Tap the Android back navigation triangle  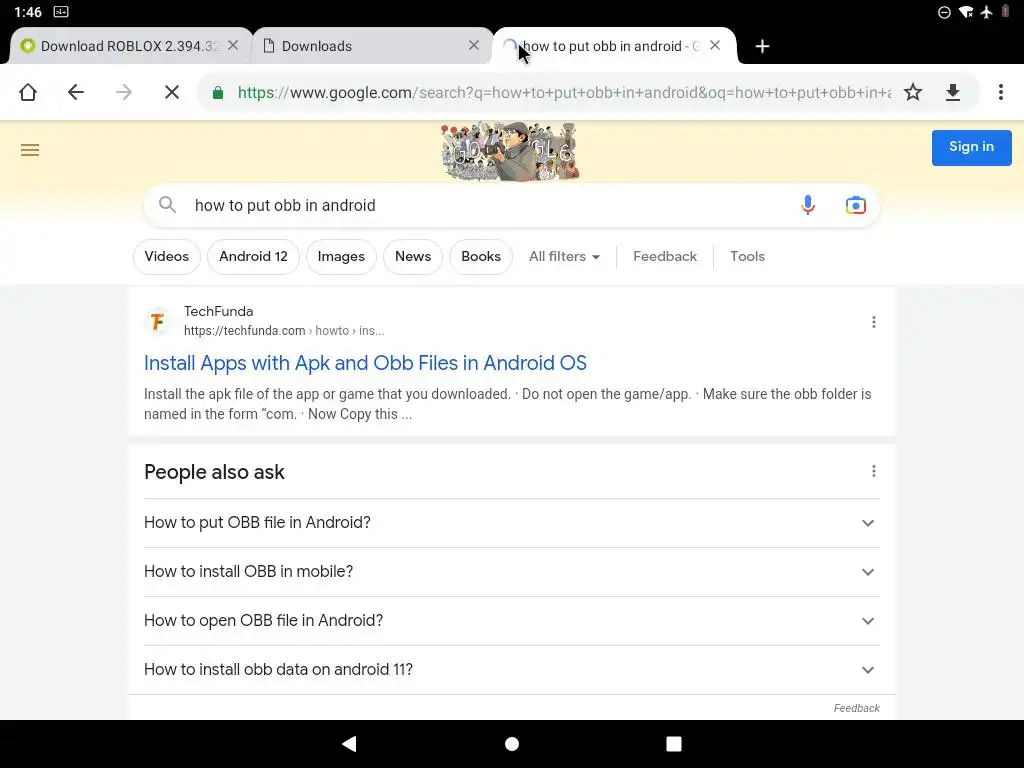click(x=349, y=744)
